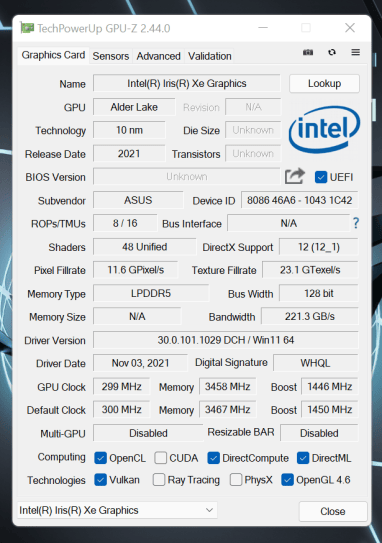Click the BIOS export share icon

pyautogui.click(x=295, y=176)
